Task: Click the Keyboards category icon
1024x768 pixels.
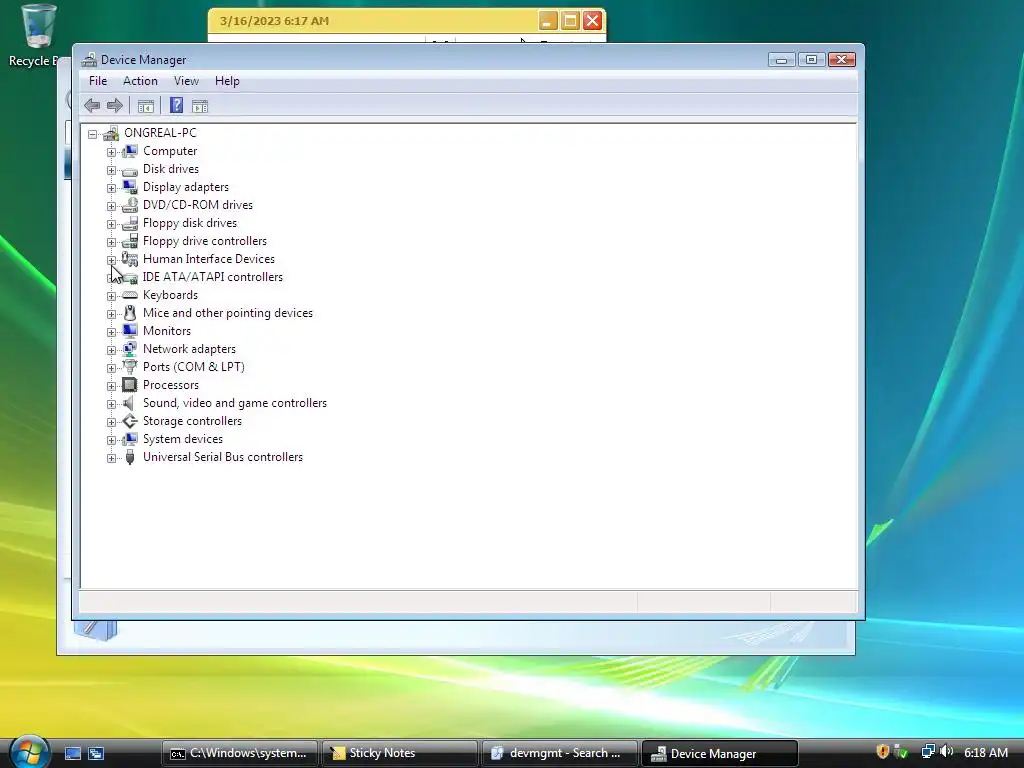Action: (130, 295)
